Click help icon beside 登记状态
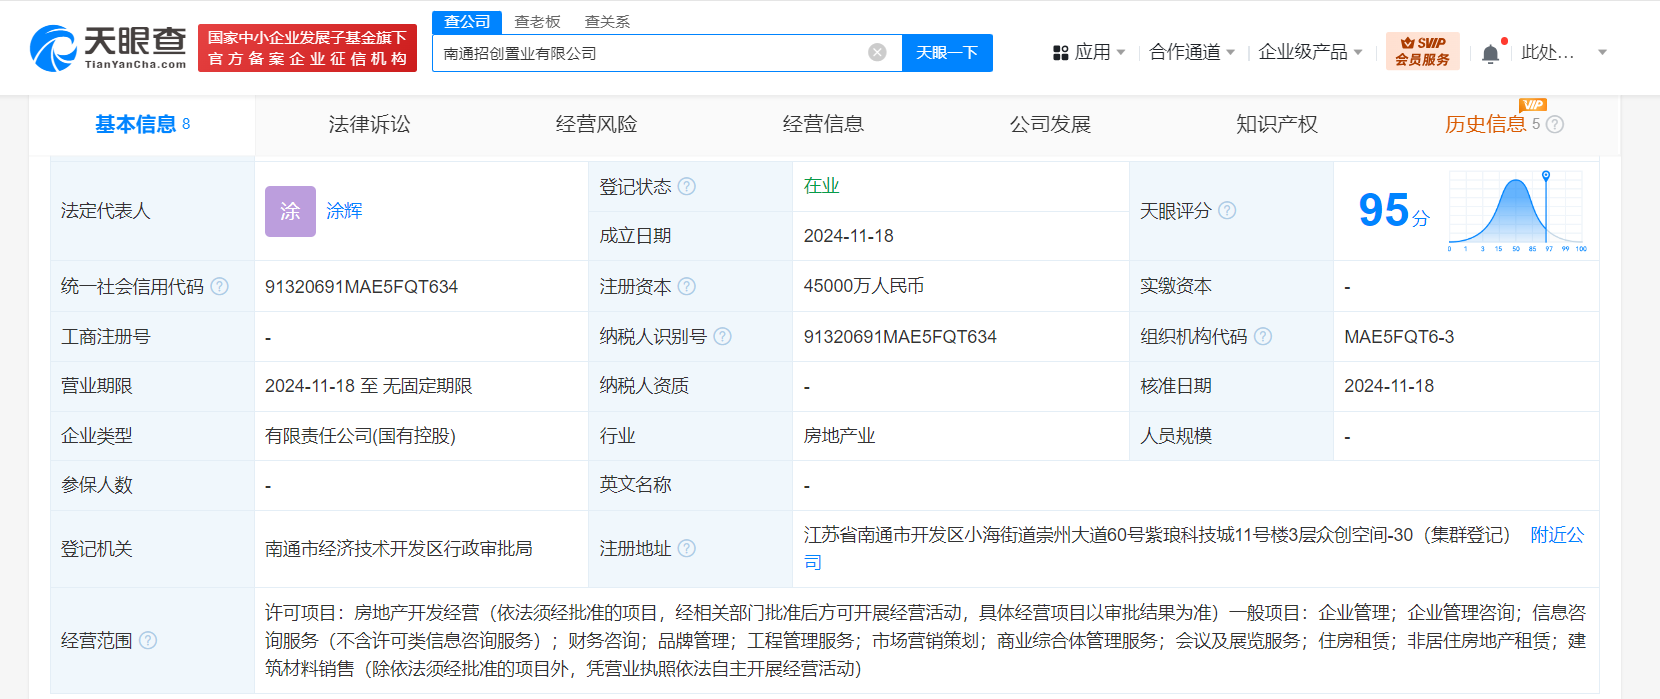The height and width of the screenshot is (699, 1660). tap(686, 187)
